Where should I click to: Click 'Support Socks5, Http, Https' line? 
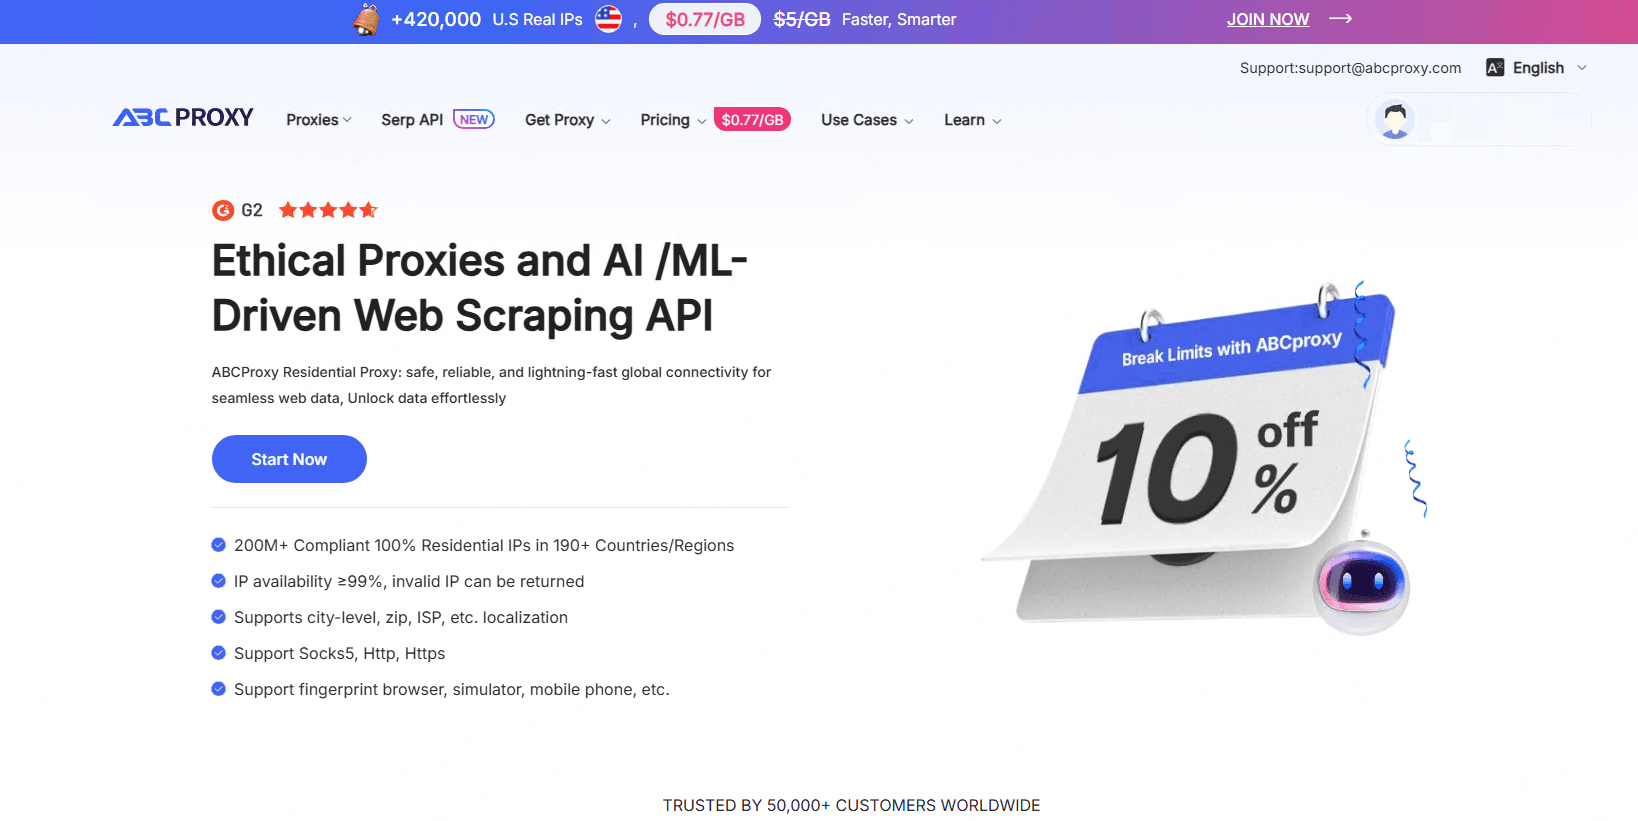339,653
